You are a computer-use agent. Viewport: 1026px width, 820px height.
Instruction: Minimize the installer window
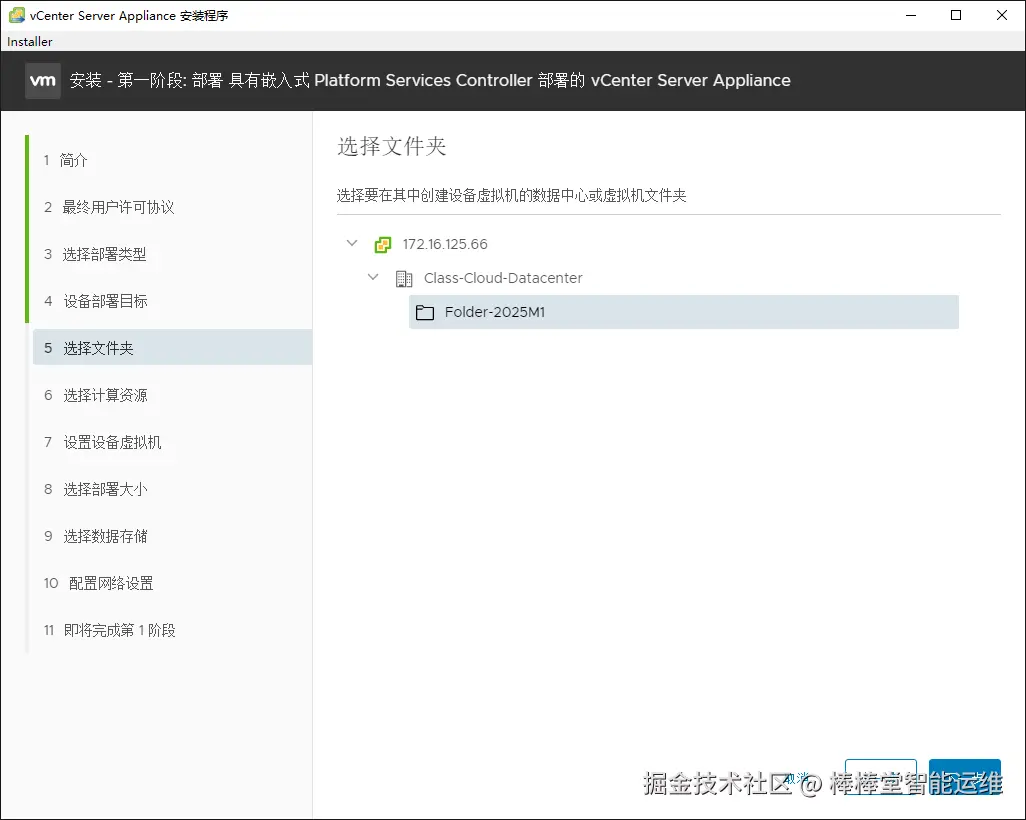pyautogui.click(x=911, y=15)
